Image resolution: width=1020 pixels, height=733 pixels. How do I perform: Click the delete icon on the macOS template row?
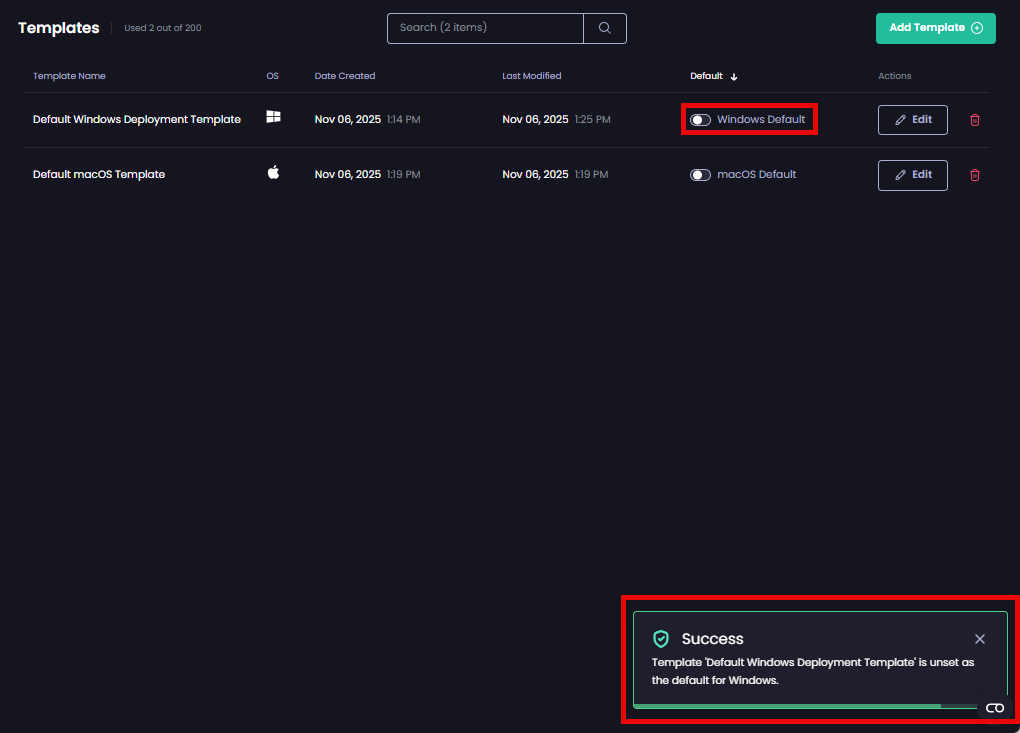pos(975,175)
